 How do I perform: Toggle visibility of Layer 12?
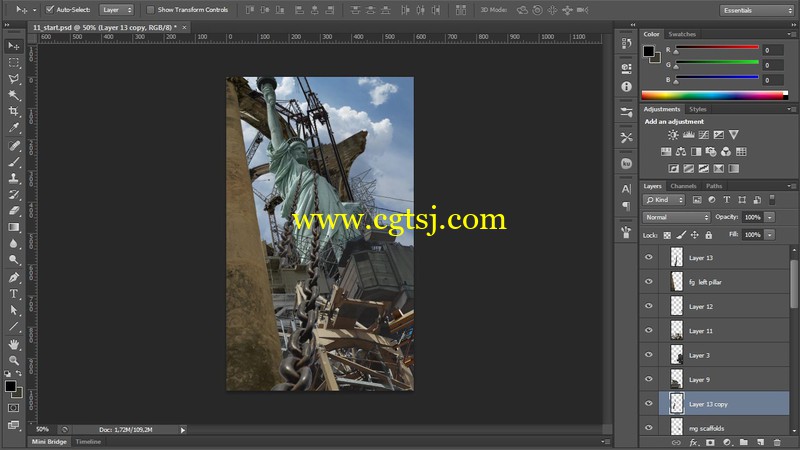[648, 307]
